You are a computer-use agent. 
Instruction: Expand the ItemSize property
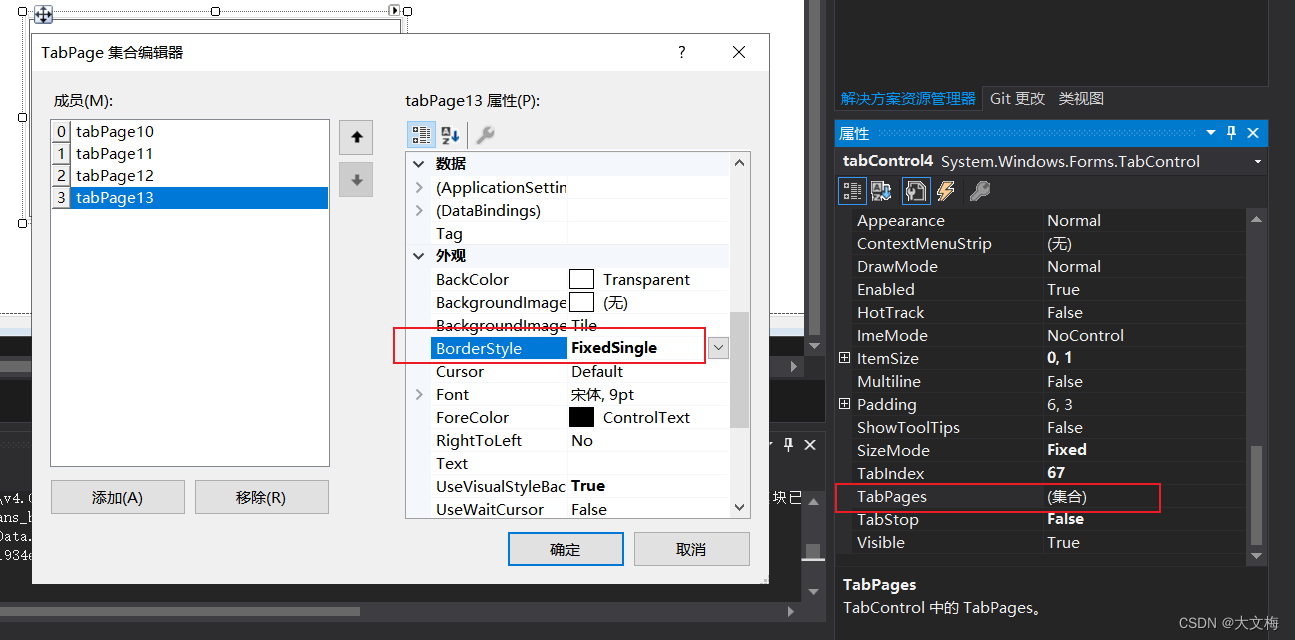pos(844,357)
